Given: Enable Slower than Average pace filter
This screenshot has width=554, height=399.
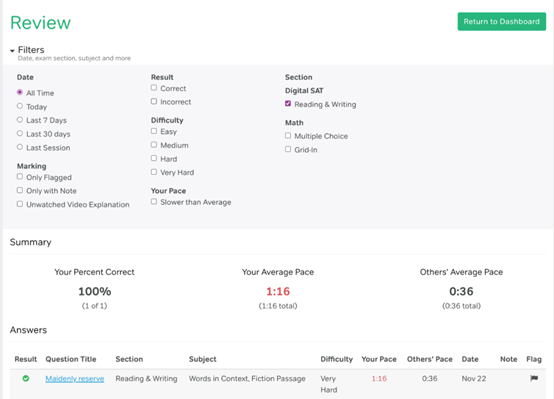Looking at the screenshot, I should pyautogui.click(x=154, y=201).
